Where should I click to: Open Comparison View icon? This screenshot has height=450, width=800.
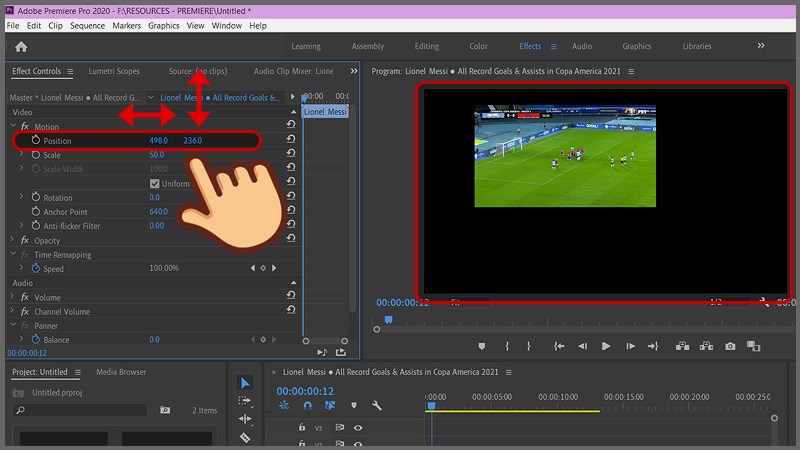tap(754, 346)
